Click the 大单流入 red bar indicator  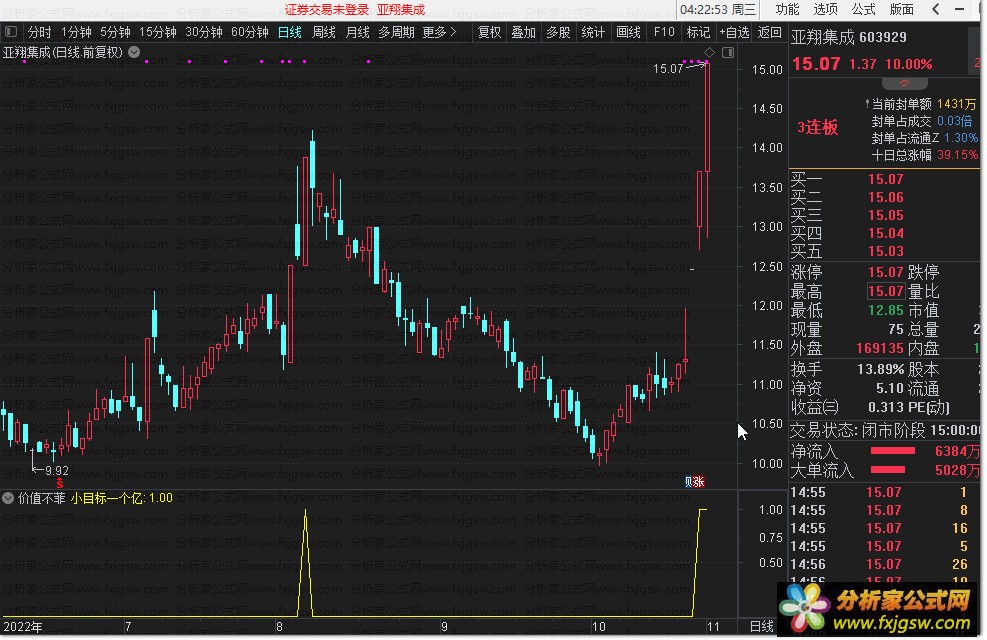[887, 469]
